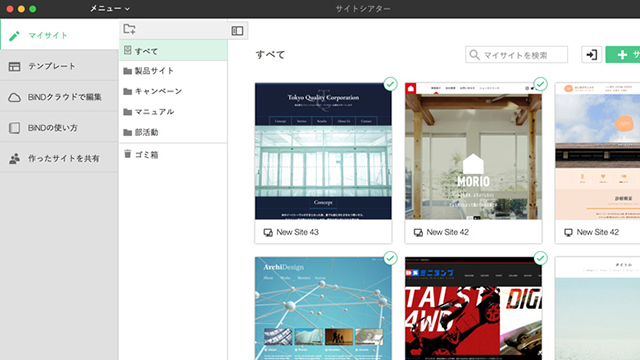Open 作ったサイトを共有 in the sidebar
The image size is (640, 360).
point(59,158)
